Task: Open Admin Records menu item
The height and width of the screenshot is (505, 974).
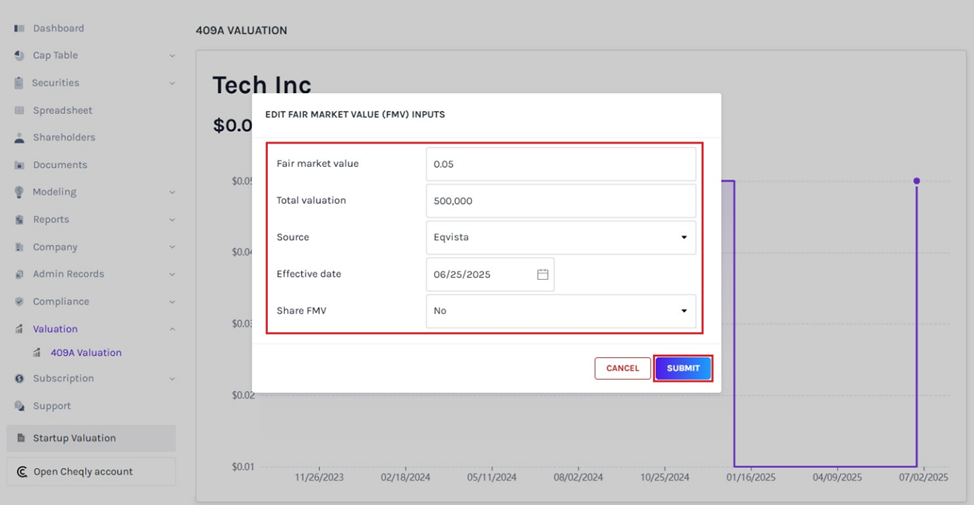Action: click(x=68, y=274)
